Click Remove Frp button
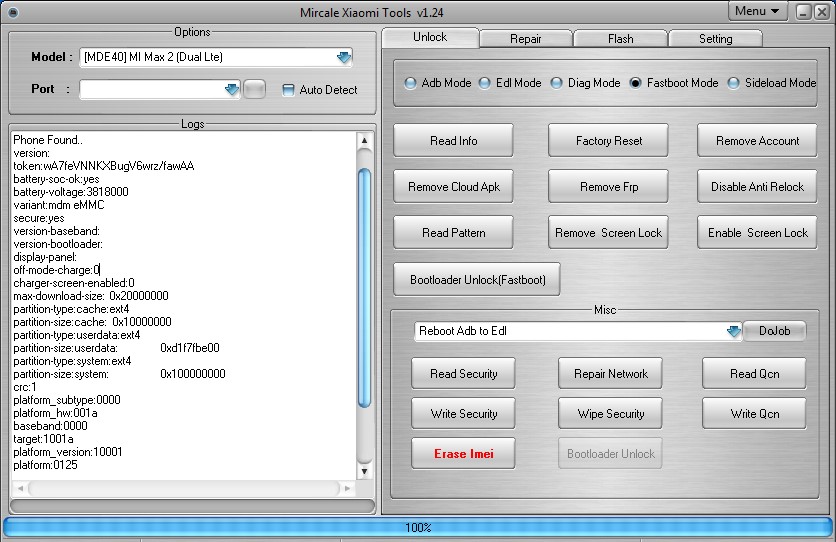The image size is (836, 542). tap(608, 187)
